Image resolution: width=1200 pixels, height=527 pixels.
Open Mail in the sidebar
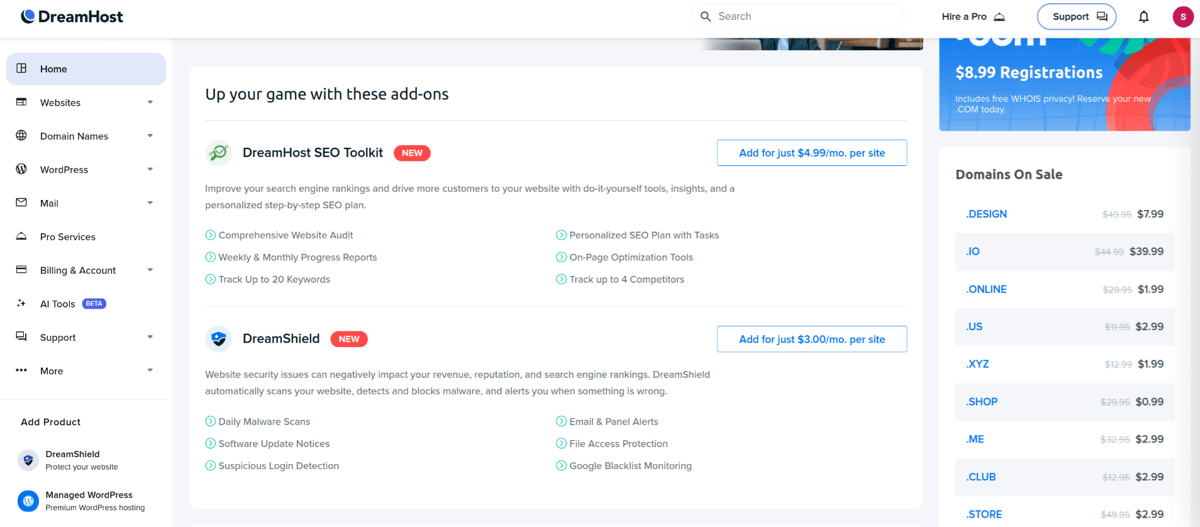point(86,203)
